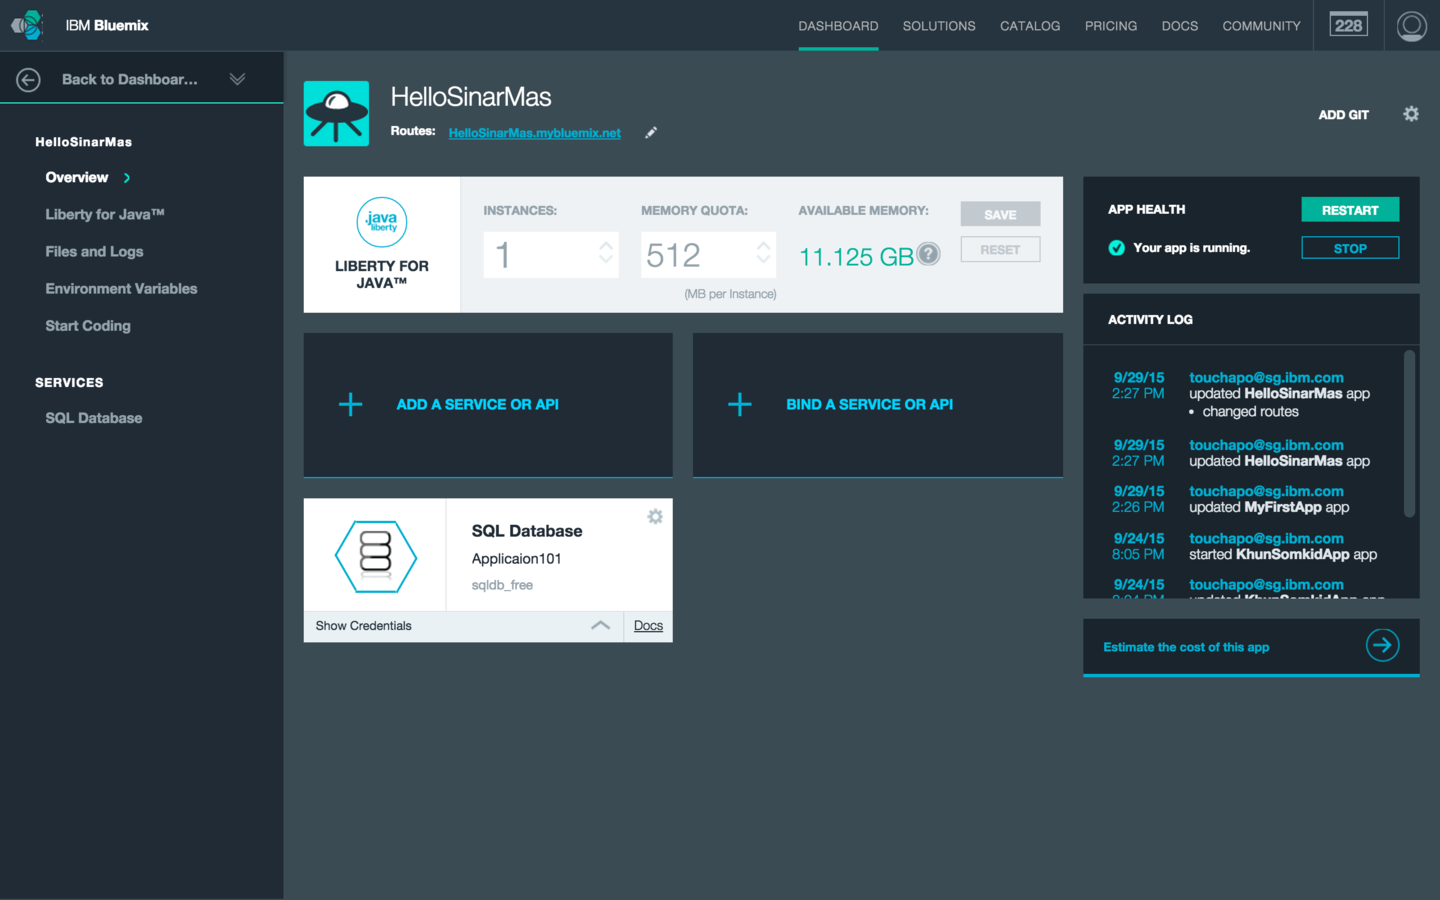Select the PRICING menu item
This screenshot has width=1440, height=900.
(1111, 26)
